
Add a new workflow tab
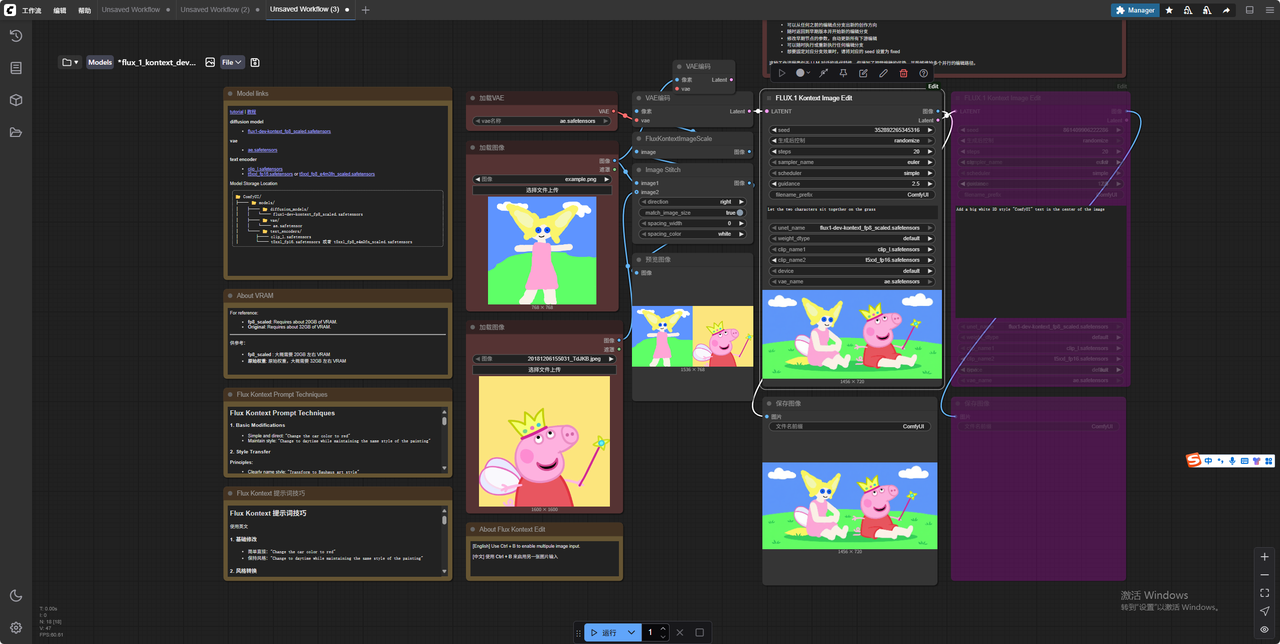coord(365,10)
